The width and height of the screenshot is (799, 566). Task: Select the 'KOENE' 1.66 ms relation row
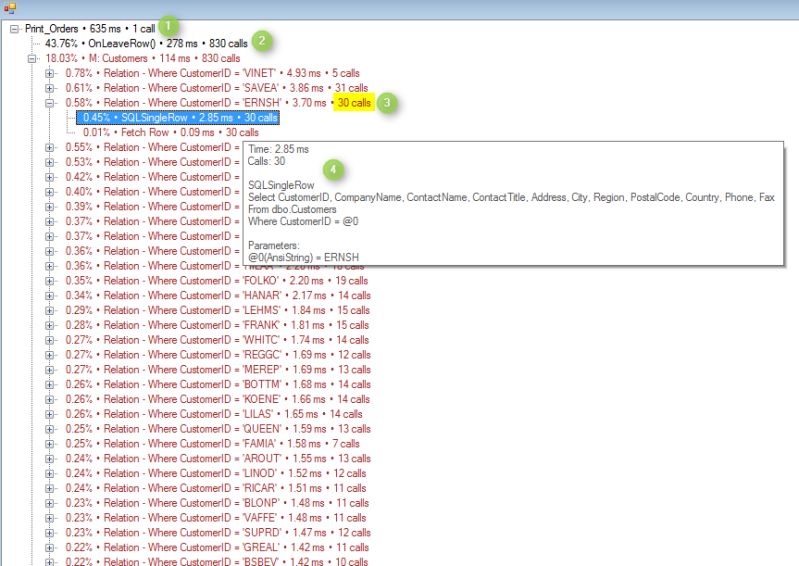[218, 399]
